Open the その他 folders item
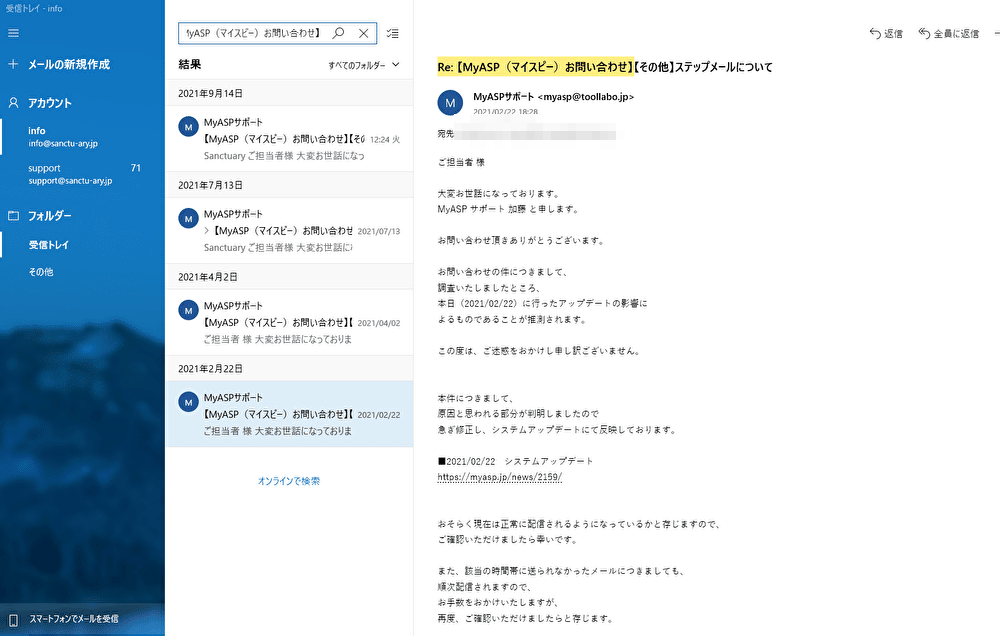Image resolution: width=1000 pixels, height=636 pixels. pyautogui.click(x=41, y=272)
